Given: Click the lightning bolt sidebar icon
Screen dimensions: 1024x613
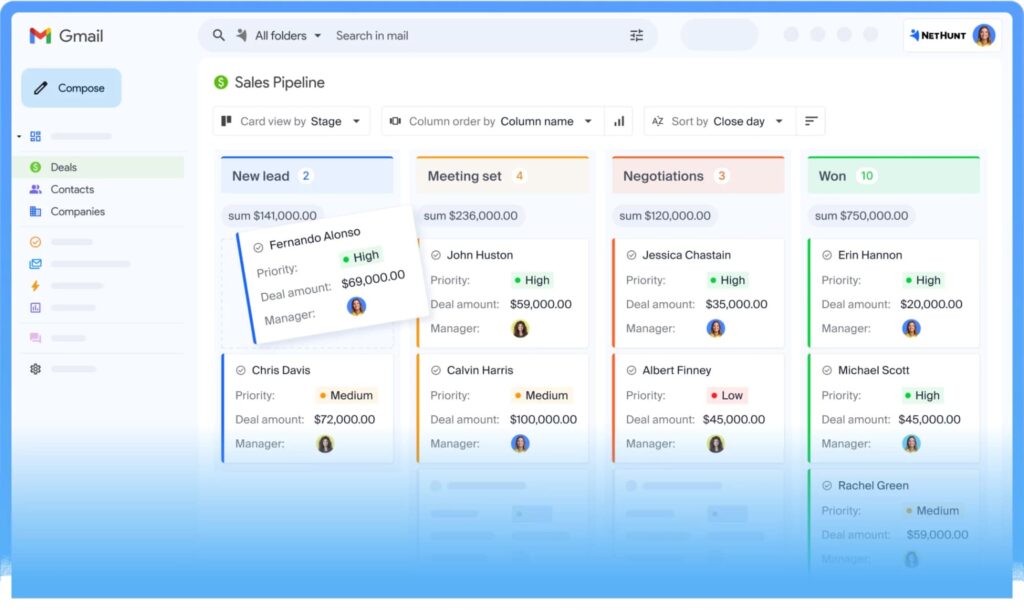Looking at the screenshot, I should pos(36,286).
